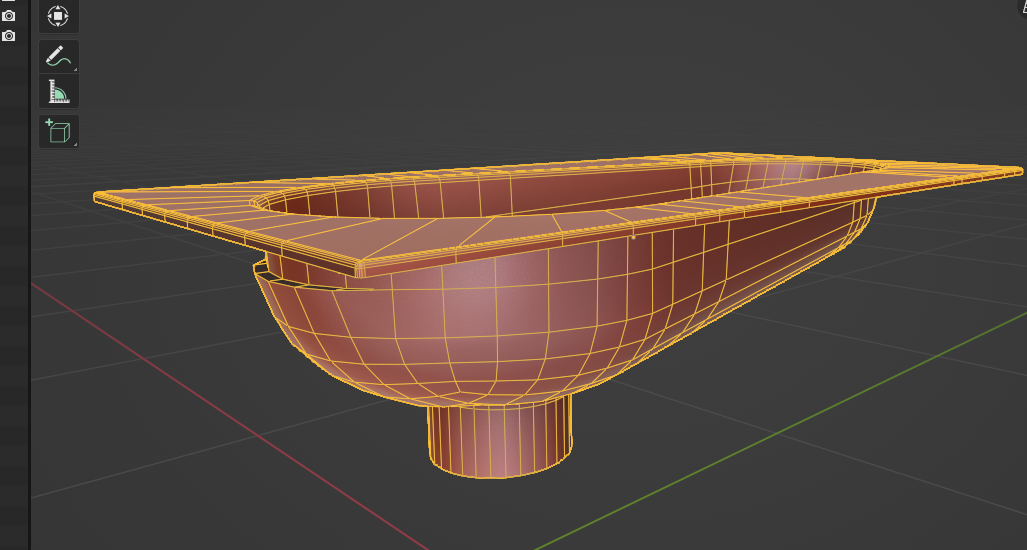
Task: Pick the Add Cube tool
Action: tap(59, 131)
